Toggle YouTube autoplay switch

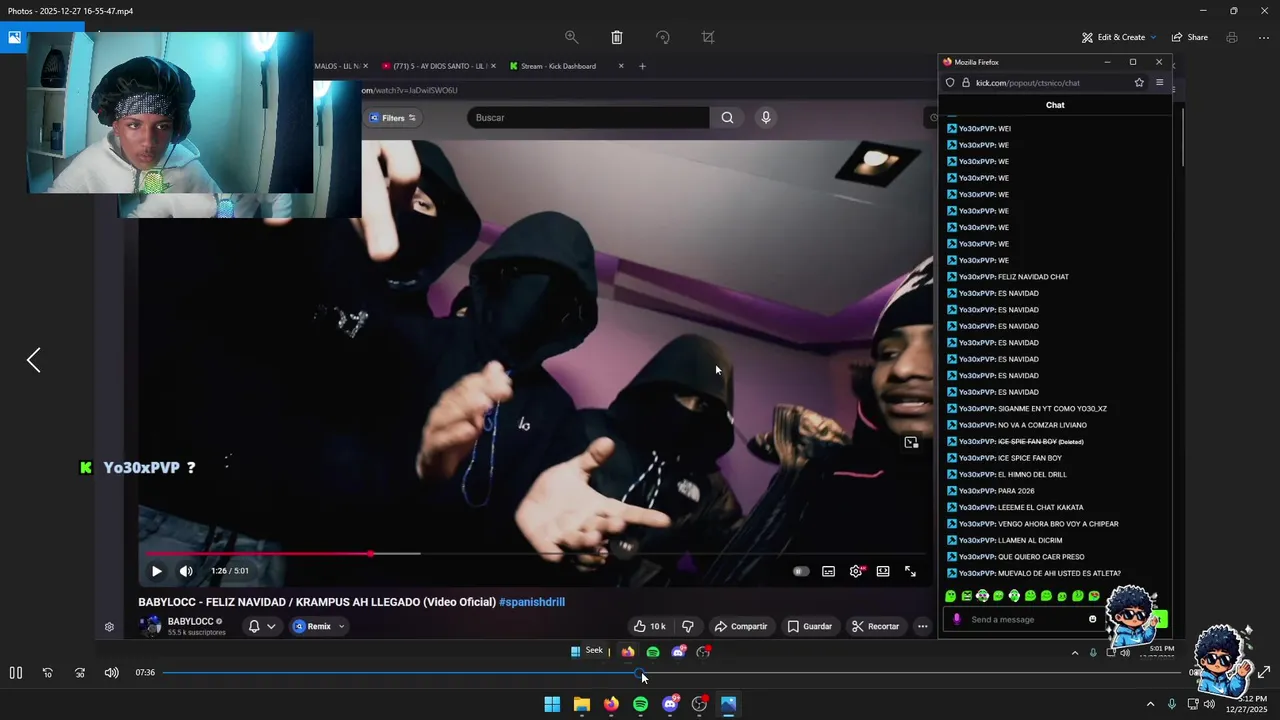[x=801, y=571]
